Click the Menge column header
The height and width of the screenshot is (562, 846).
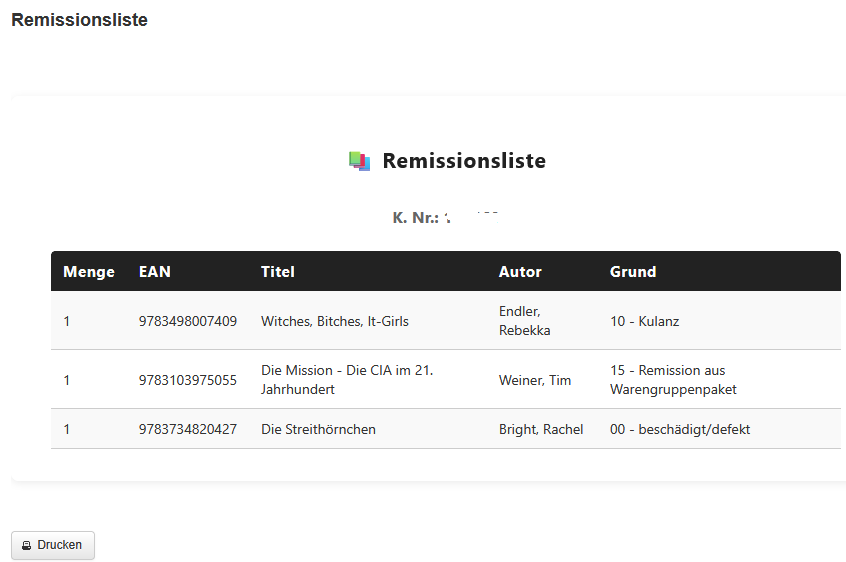point(89,272)
